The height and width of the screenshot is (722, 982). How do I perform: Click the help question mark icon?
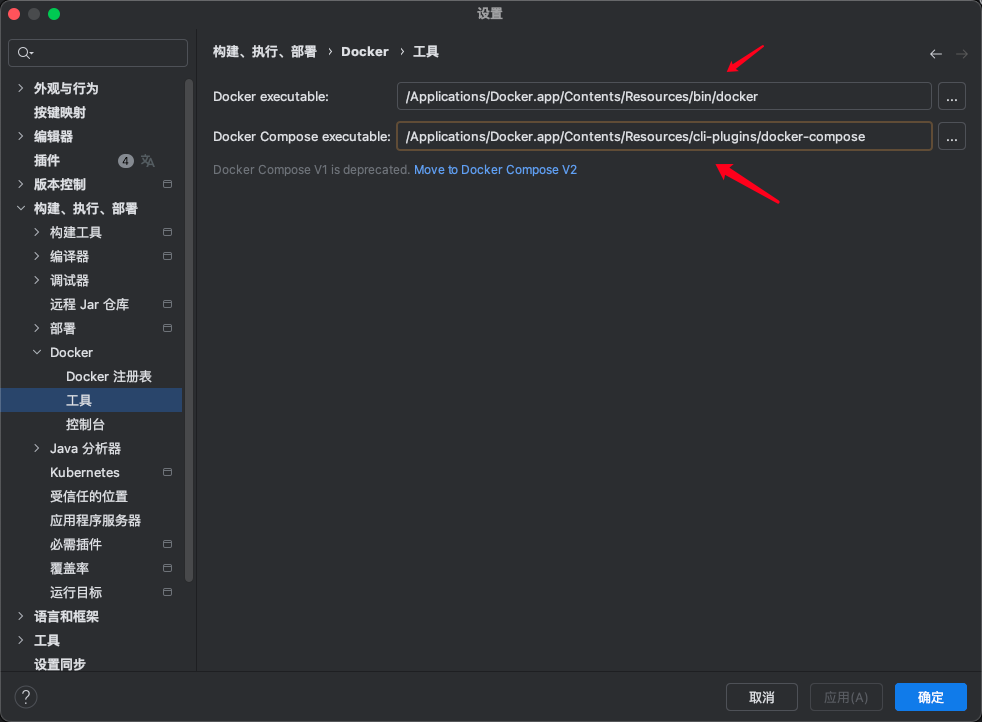pos(26,696)
